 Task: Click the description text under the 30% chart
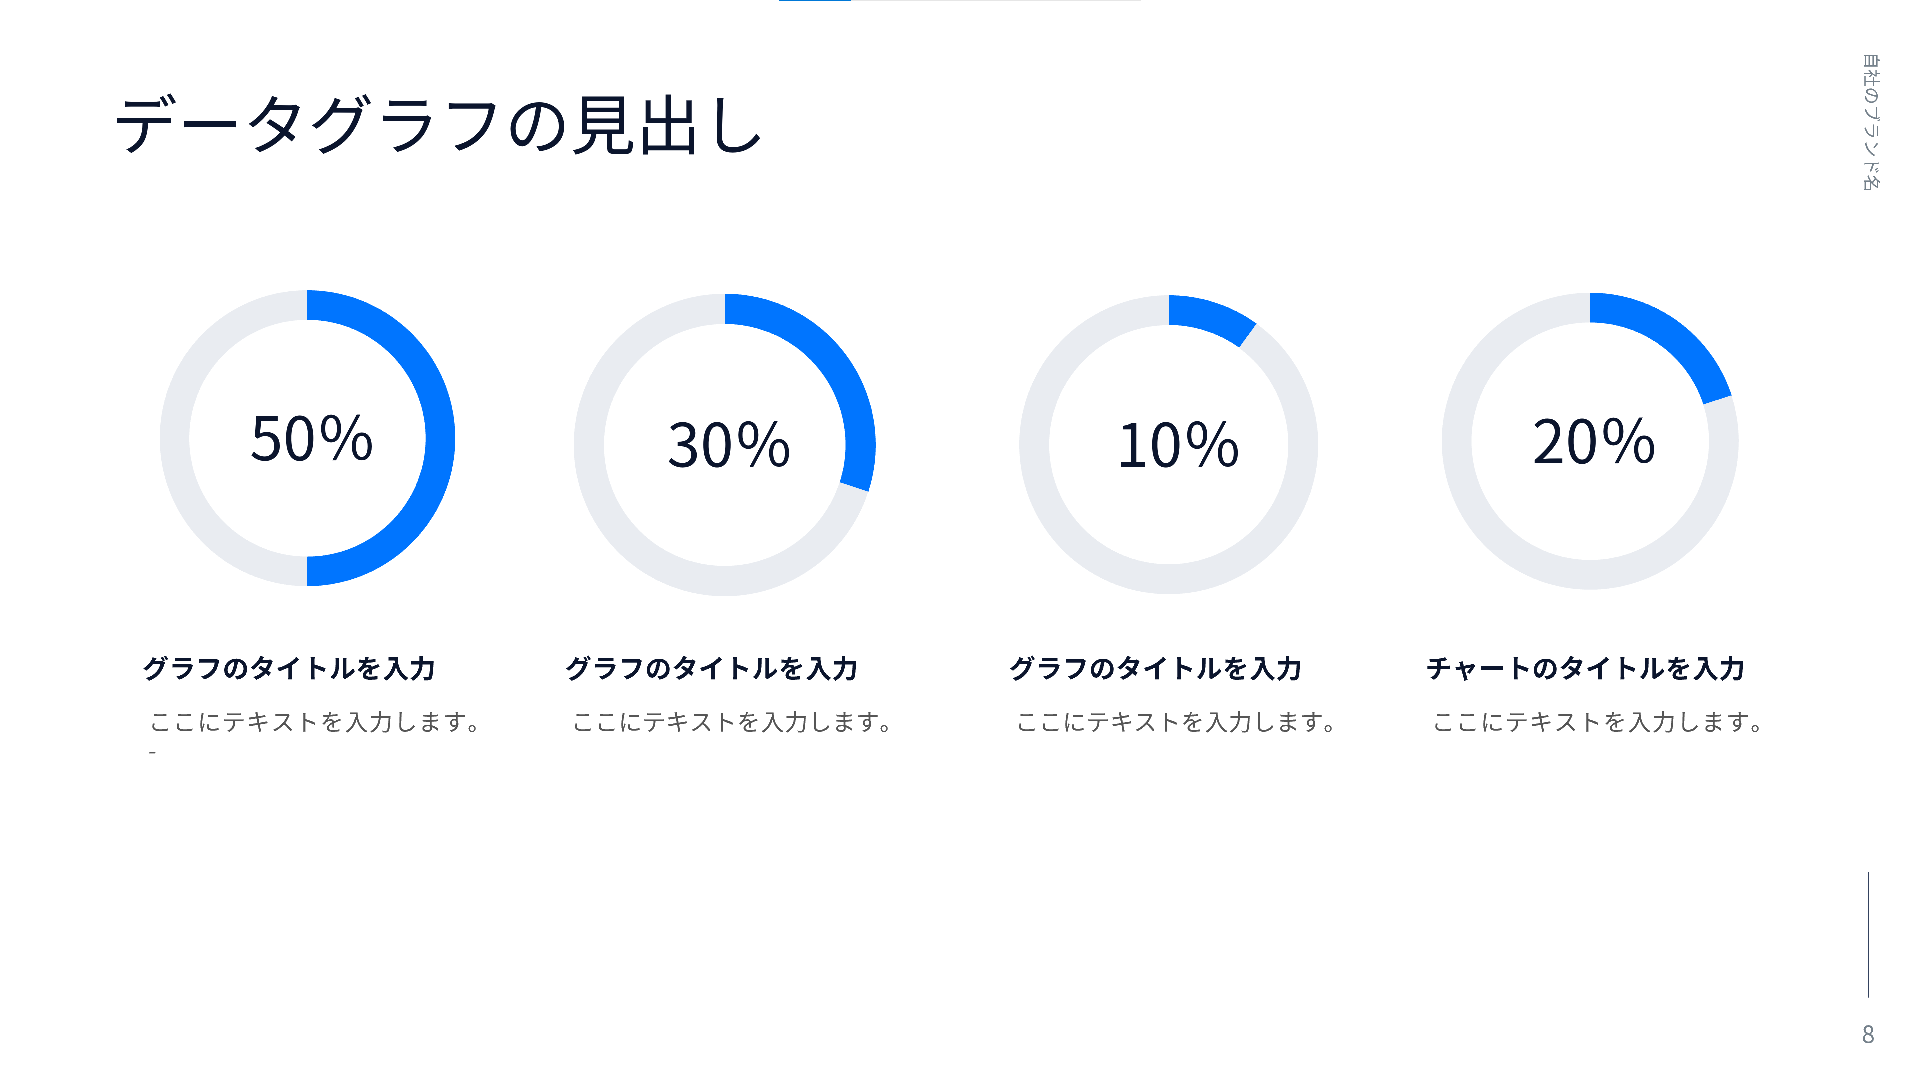pos(733,722)
